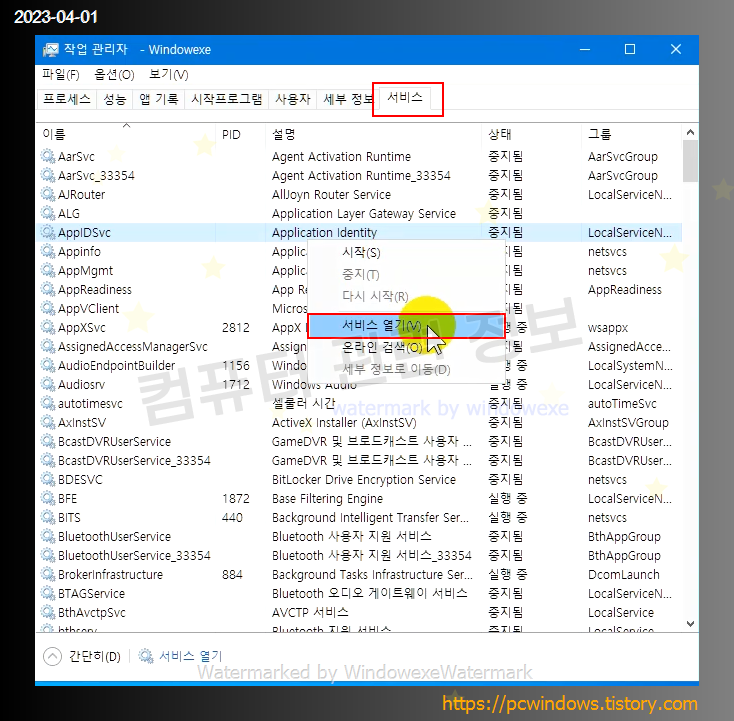Click the icon beside BTAGService
Image resolution: width=734 pixels, height=721 pixels.
coord(48,593)
